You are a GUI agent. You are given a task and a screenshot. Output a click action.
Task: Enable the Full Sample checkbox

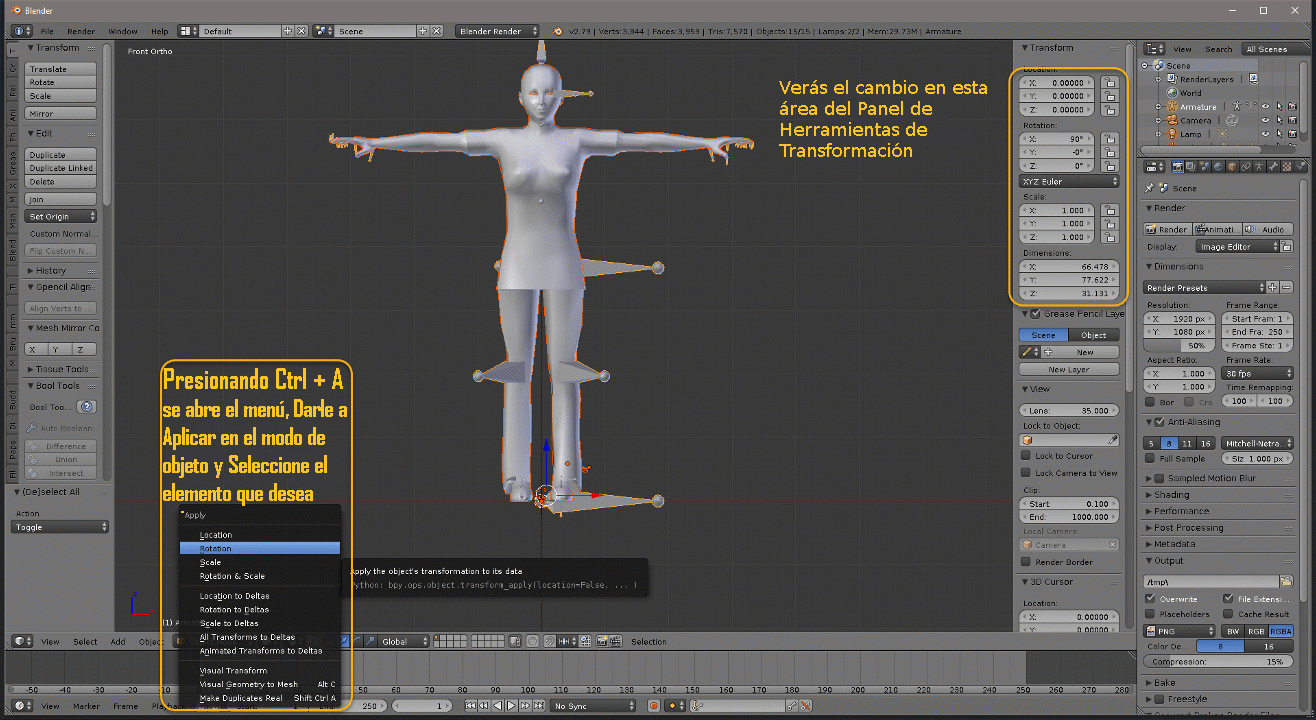pos(1151,458)
